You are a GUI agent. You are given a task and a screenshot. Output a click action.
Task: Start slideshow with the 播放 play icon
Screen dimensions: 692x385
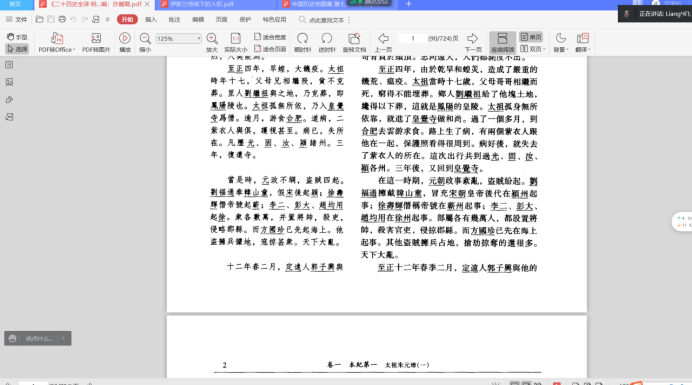[125, 43]
